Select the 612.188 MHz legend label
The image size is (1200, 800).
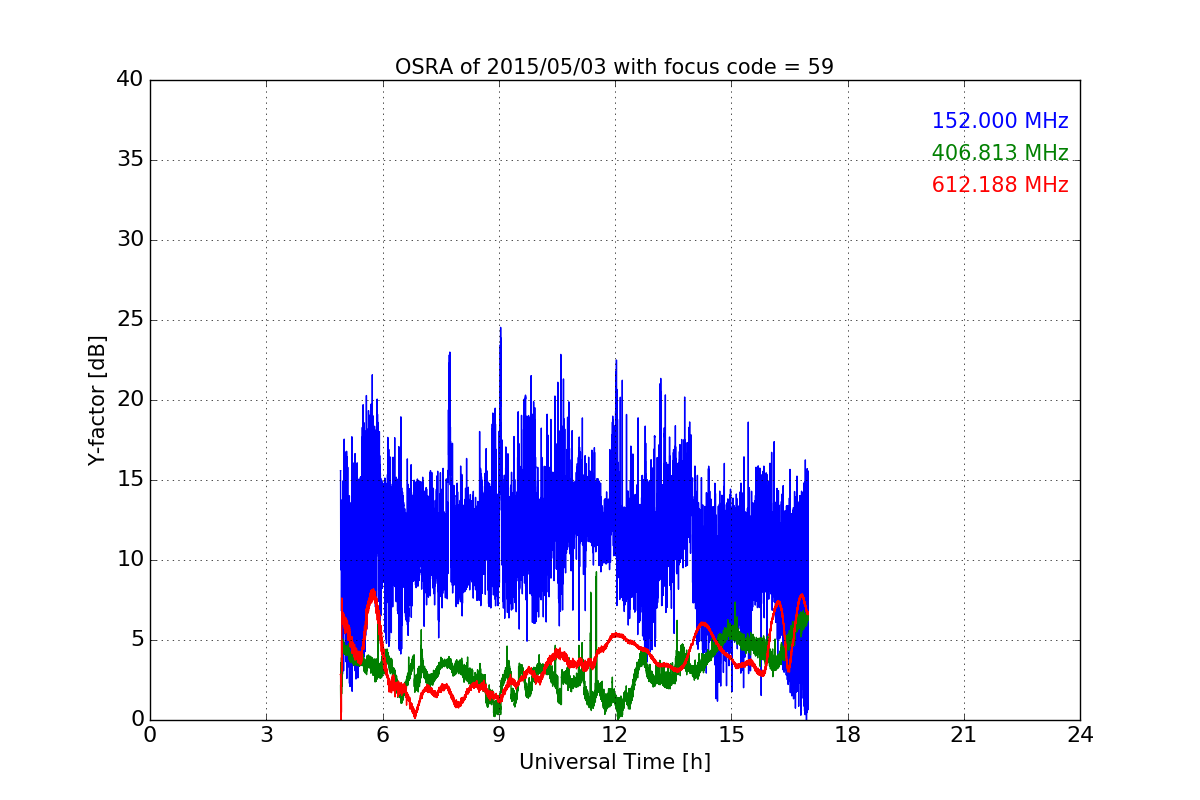coord(1000,185)
